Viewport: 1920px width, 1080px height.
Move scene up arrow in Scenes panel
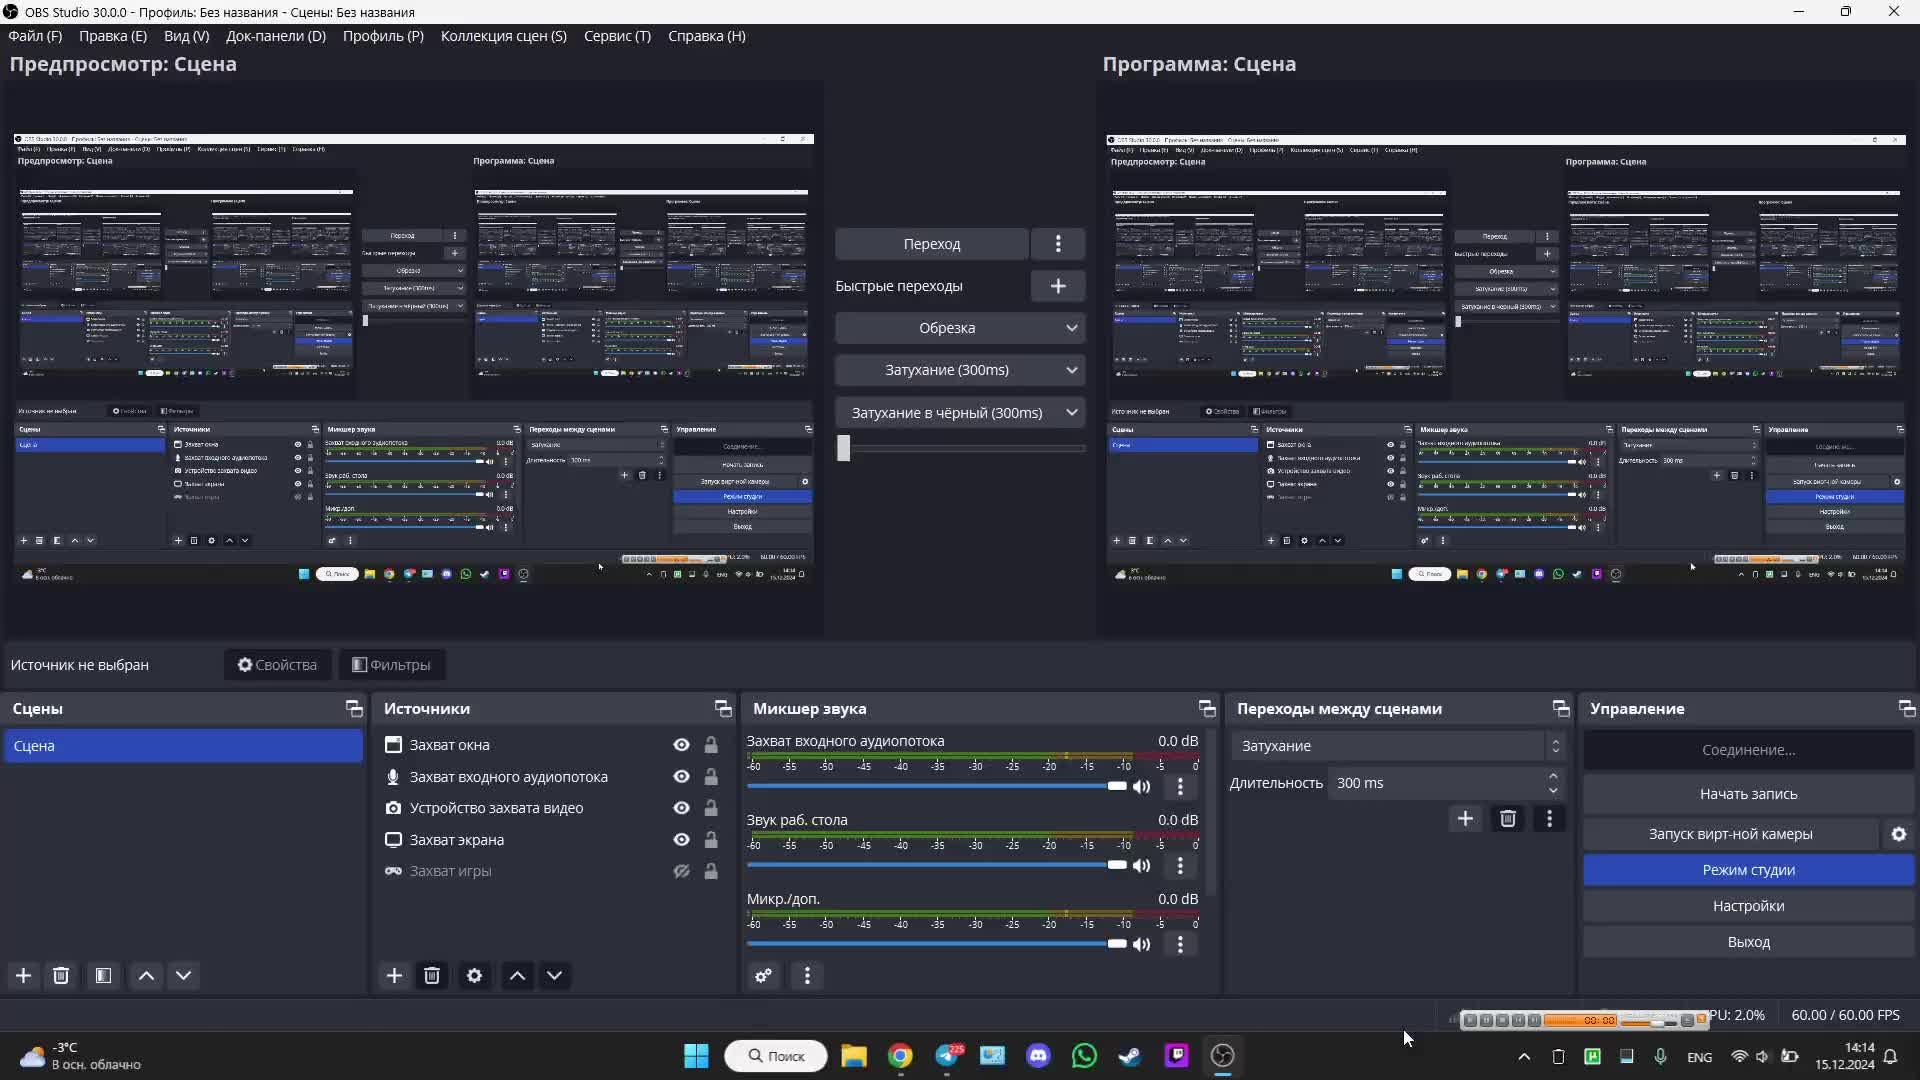tap(146, 976)
